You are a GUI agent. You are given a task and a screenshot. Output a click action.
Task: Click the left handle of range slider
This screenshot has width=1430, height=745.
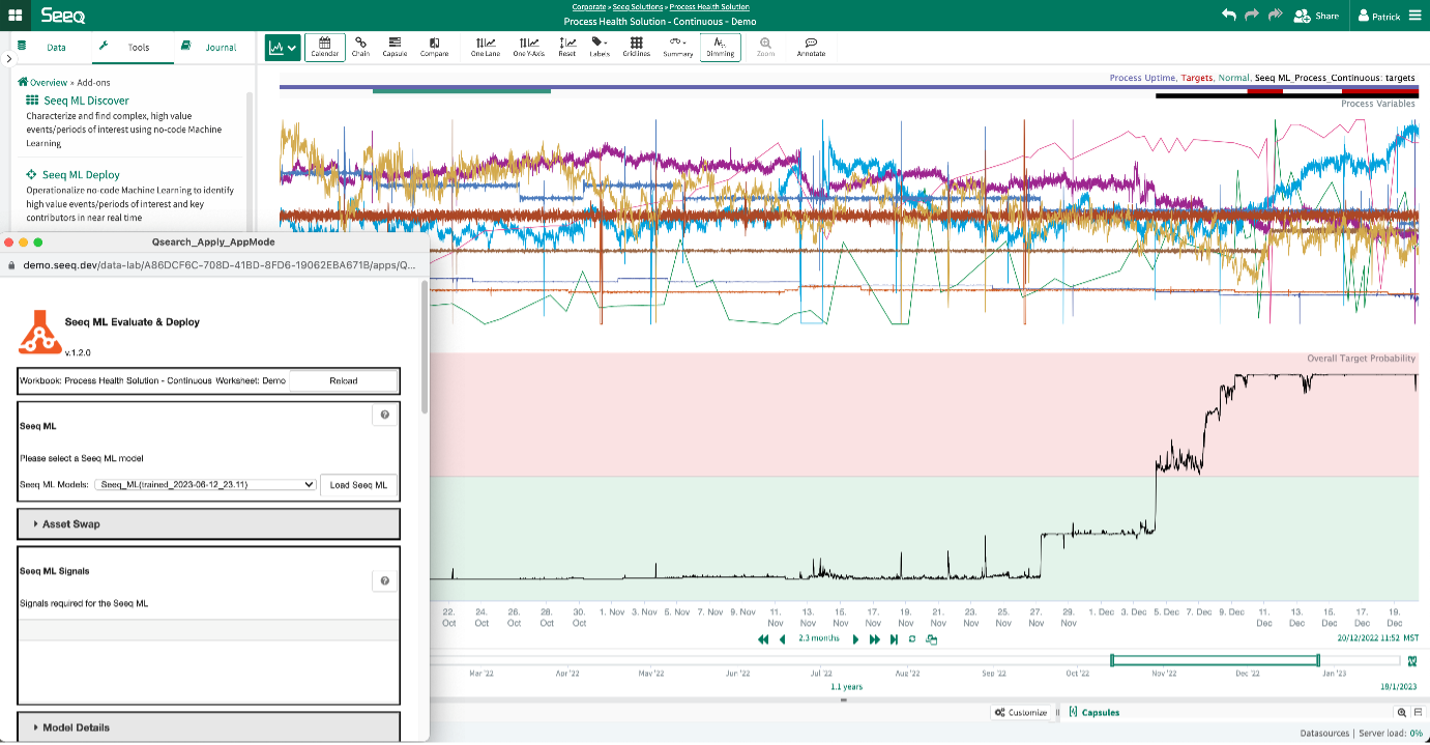tap(1113, 660)
